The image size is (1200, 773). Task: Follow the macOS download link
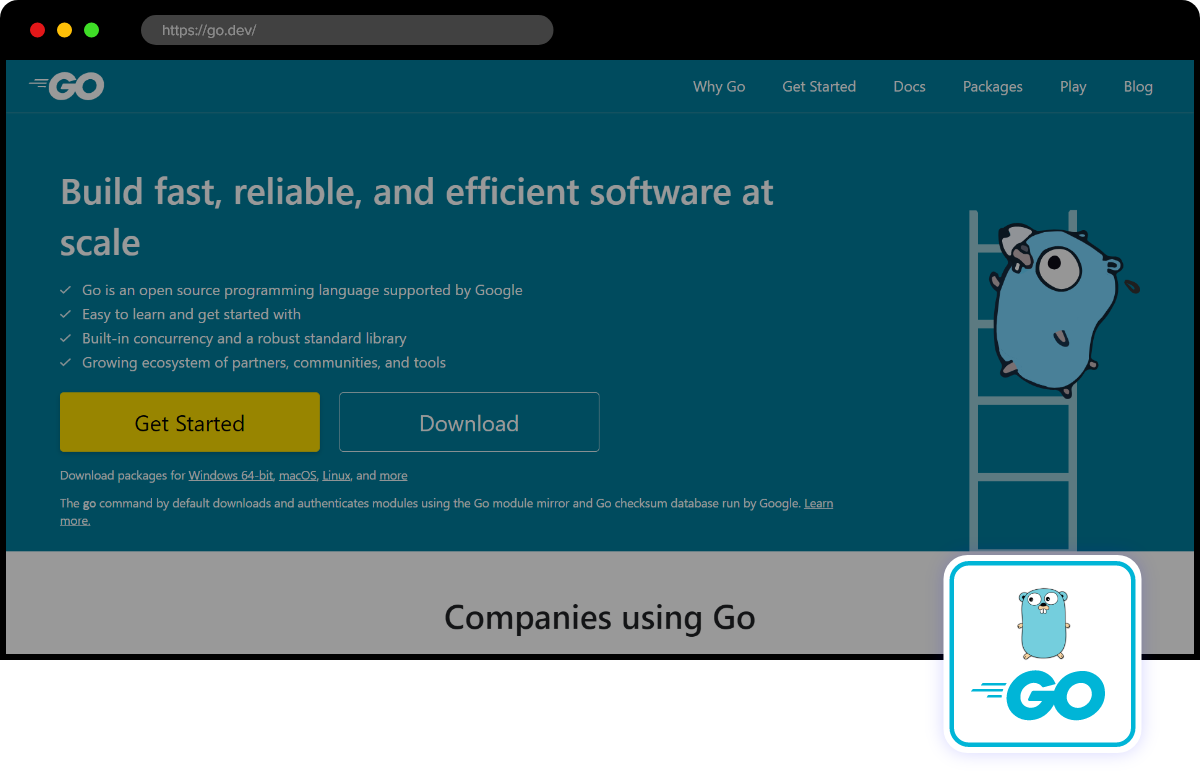[x=297, y=476]
